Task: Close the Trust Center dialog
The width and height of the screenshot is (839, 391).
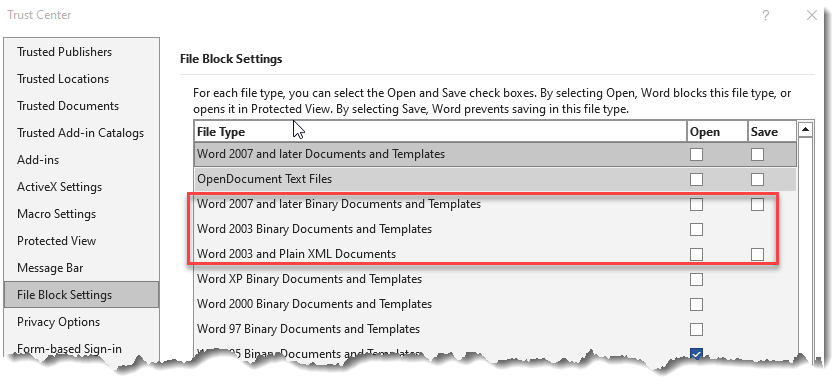Action: 812,16
